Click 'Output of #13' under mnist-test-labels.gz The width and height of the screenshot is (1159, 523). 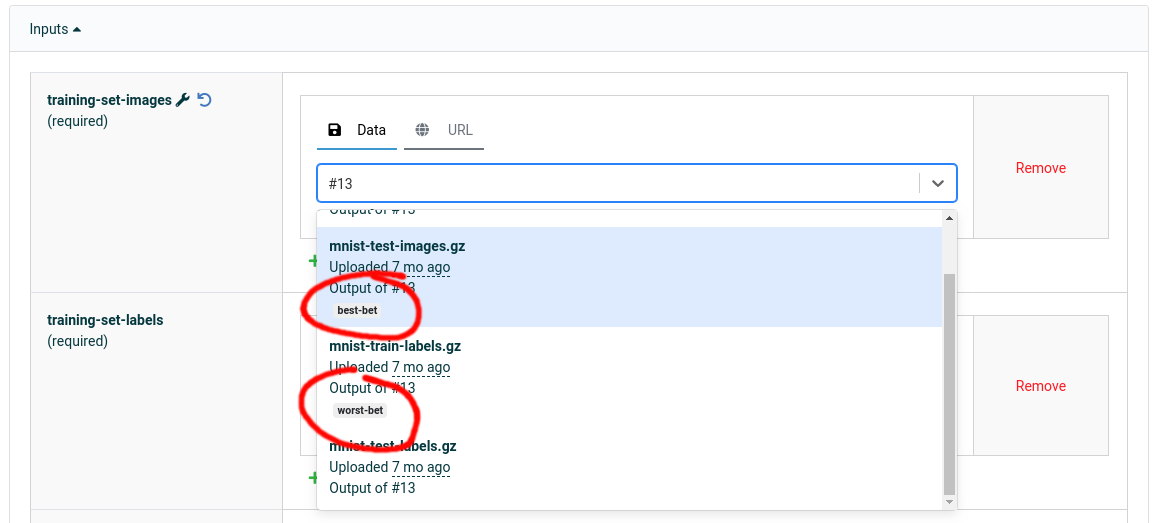[x=372, y=488]
